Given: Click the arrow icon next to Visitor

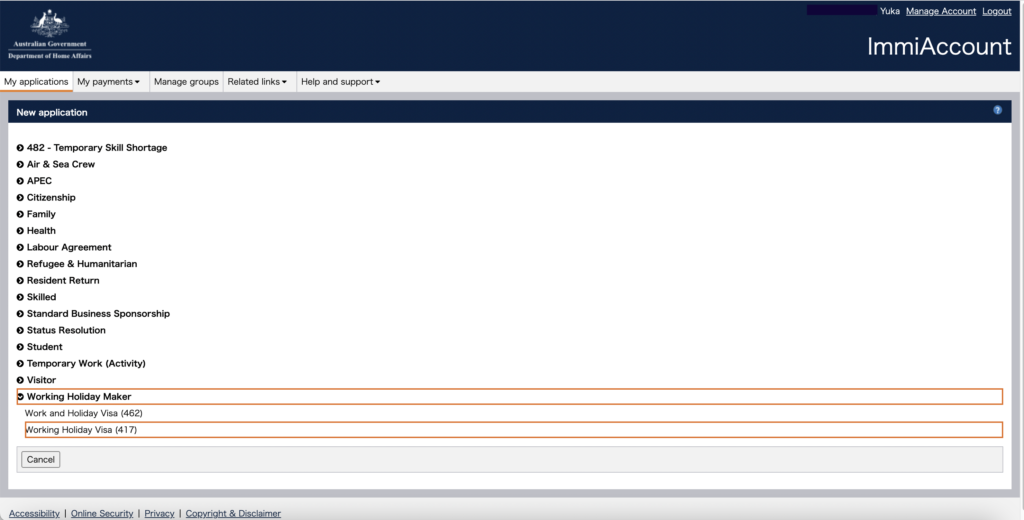Looking at the screenshot, I should click(x=20, y=380).
